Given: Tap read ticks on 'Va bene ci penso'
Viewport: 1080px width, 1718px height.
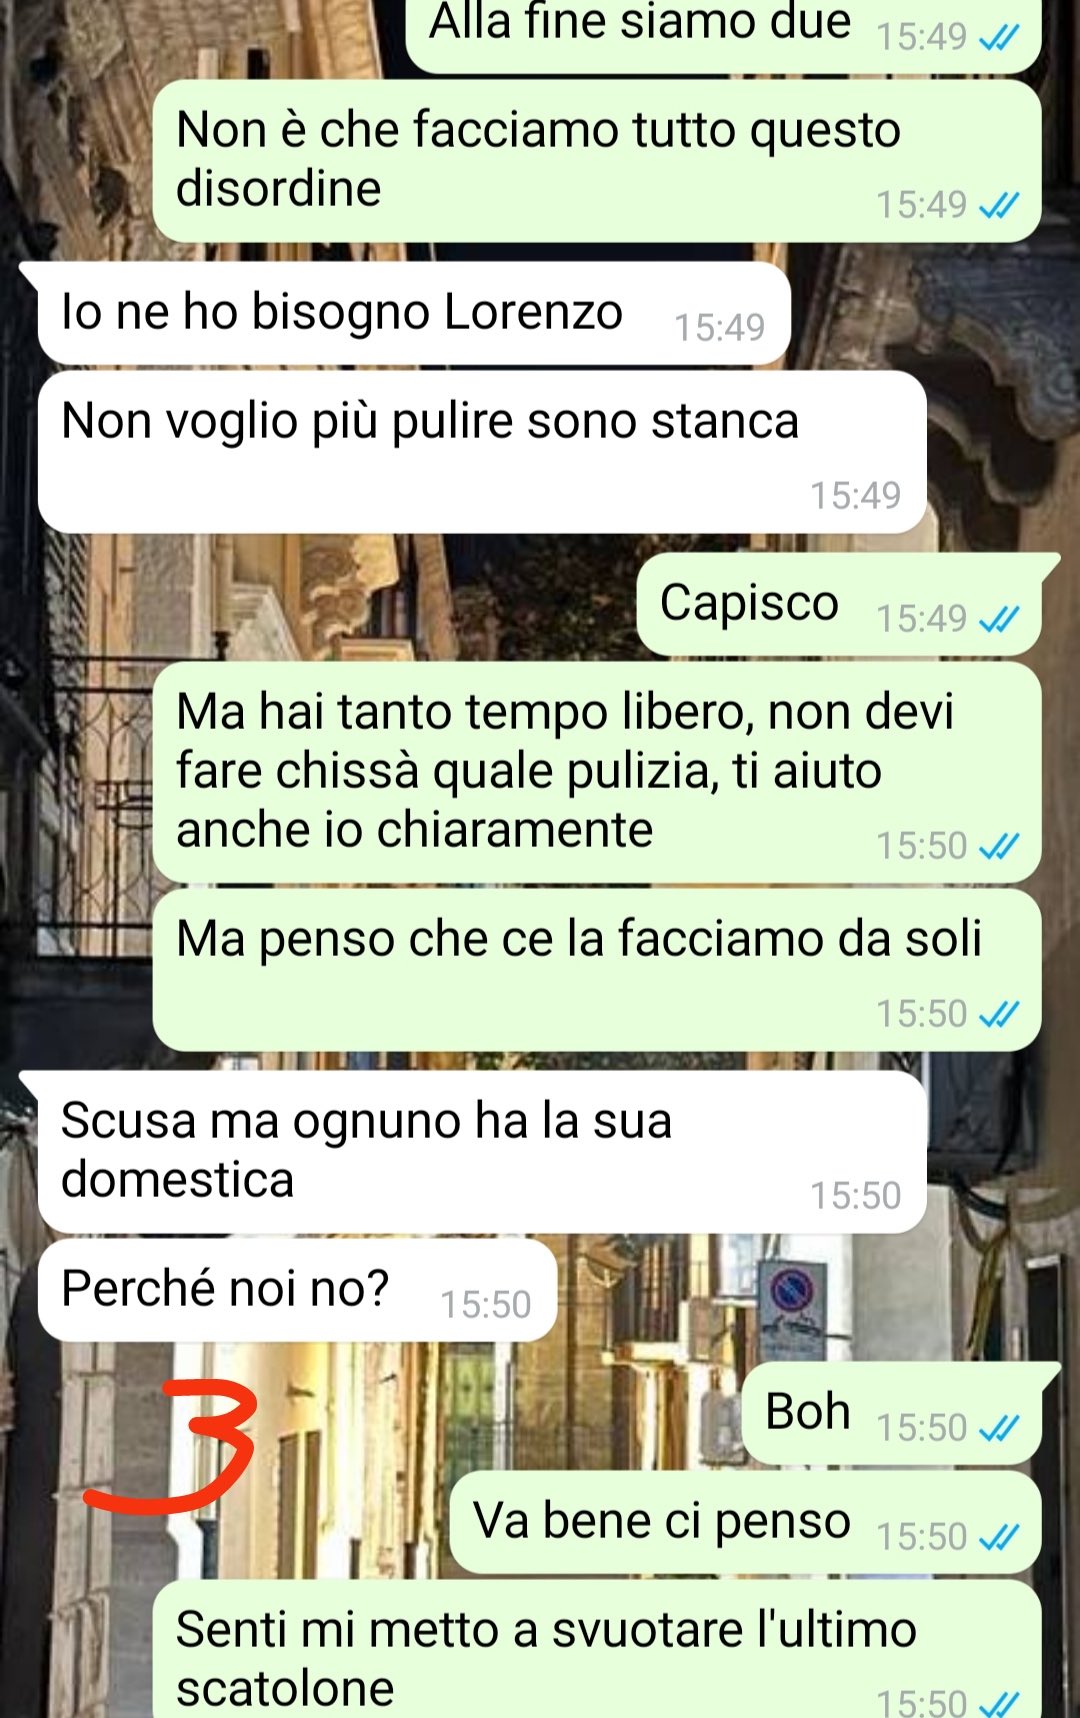Looking at the screenshot, I should (998, 1537).
